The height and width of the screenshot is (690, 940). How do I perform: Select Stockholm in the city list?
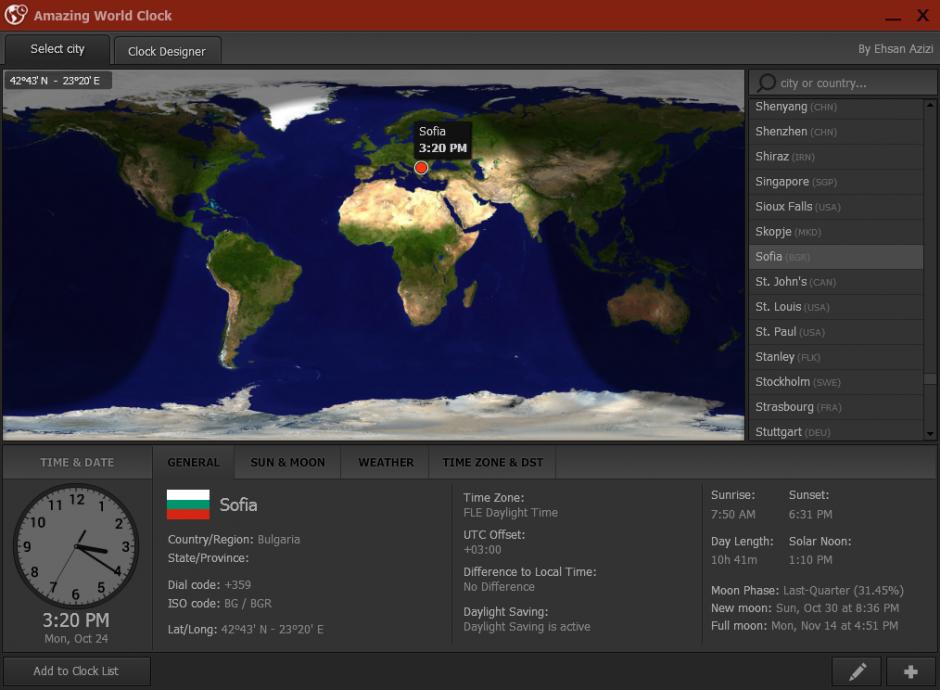coord(836,382)
